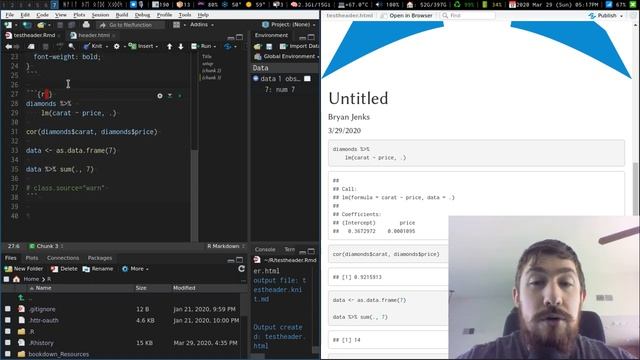Maximize the Files pane
The width and height of the screenshot is (640, 360).
pos(240,260)
